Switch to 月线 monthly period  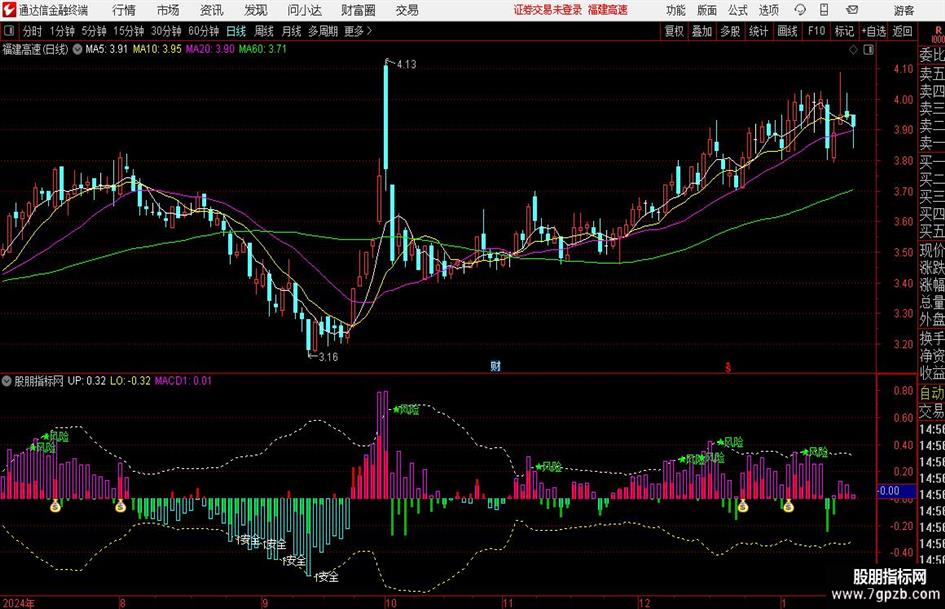click(x=291, y=31)
